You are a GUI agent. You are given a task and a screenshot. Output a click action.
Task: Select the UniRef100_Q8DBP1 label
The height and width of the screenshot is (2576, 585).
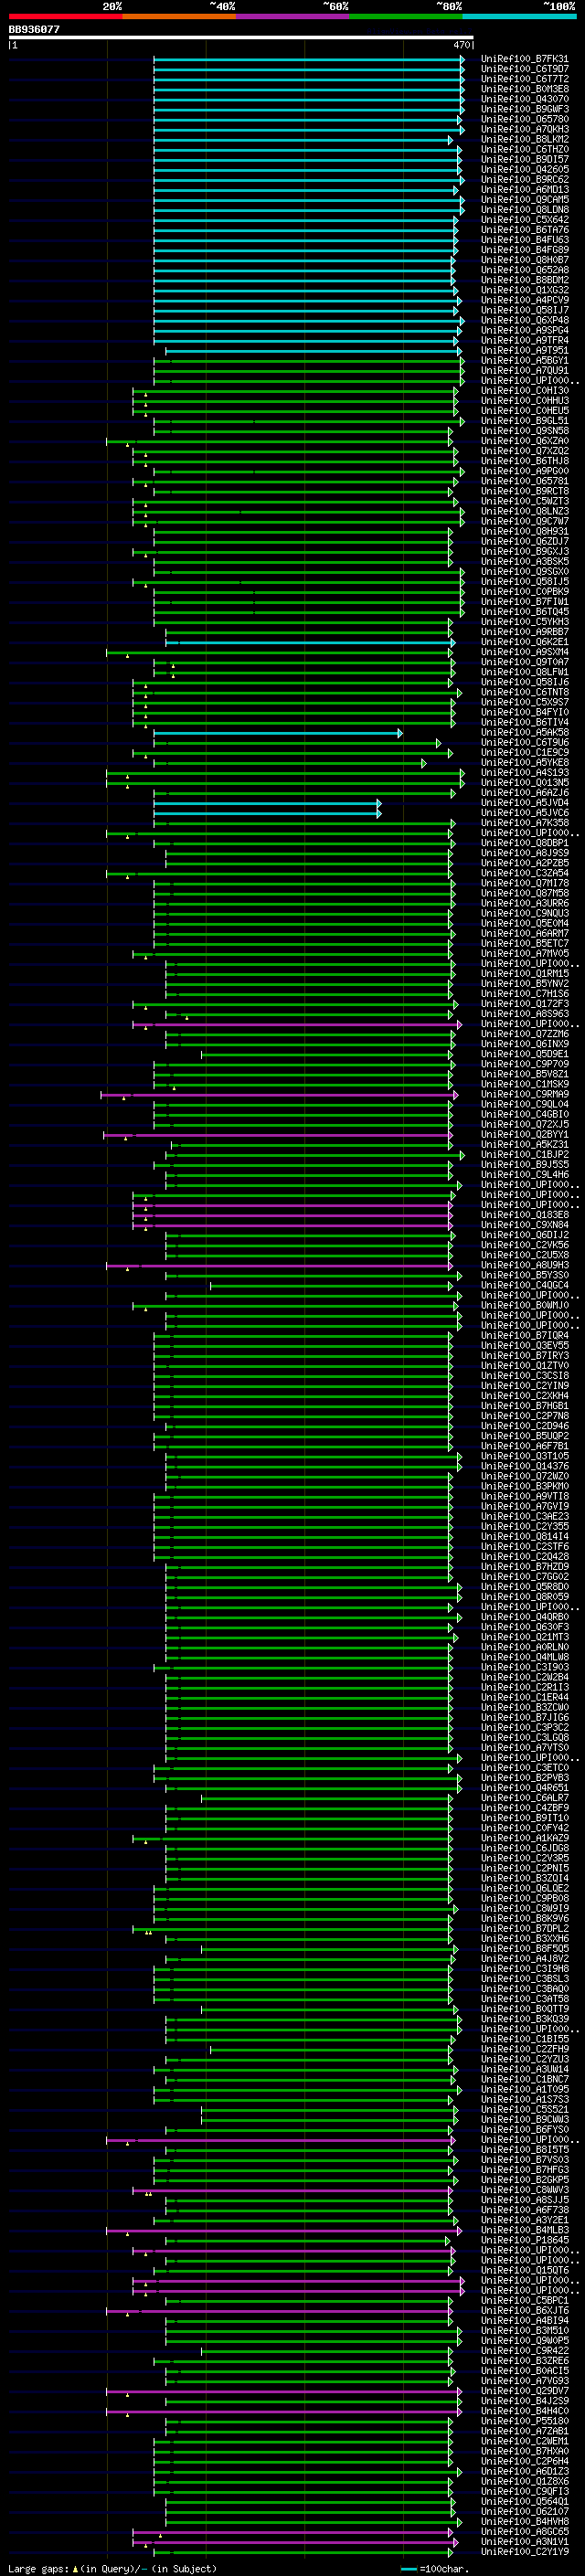525,843
